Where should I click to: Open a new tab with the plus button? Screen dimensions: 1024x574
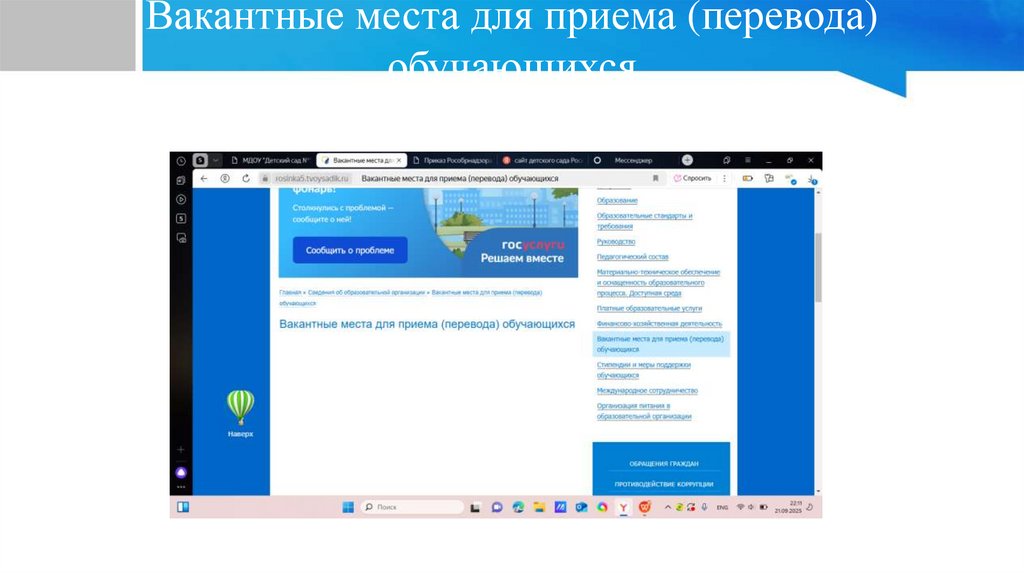[x=687, y=160]
